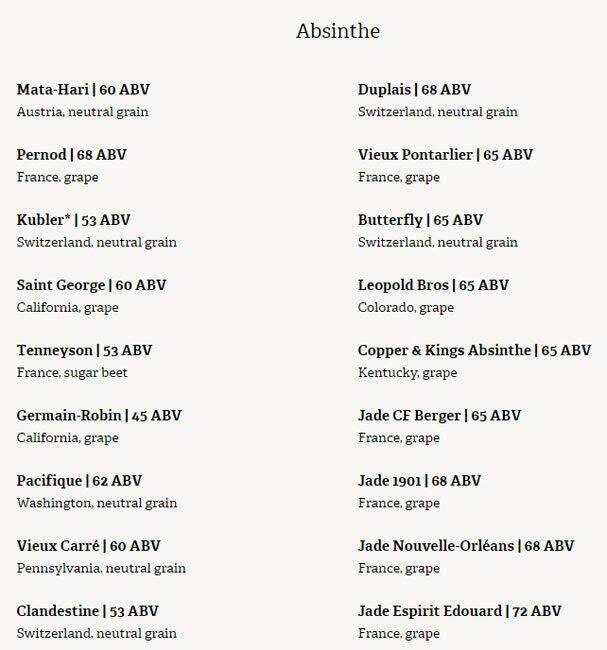This screenshot has width=607, height=650.
Task: Click the Tenneyson 53 ABV entry
Action: point(84,351)
